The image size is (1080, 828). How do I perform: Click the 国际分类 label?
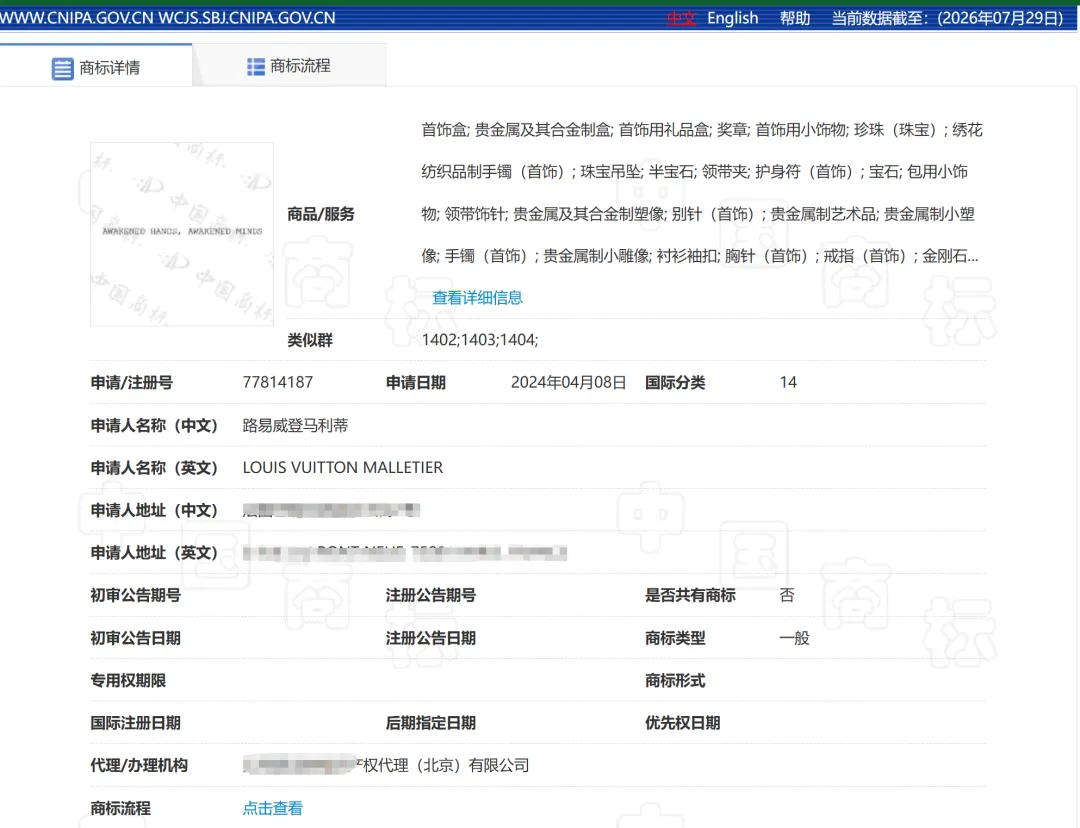click(x=675, y=382)
